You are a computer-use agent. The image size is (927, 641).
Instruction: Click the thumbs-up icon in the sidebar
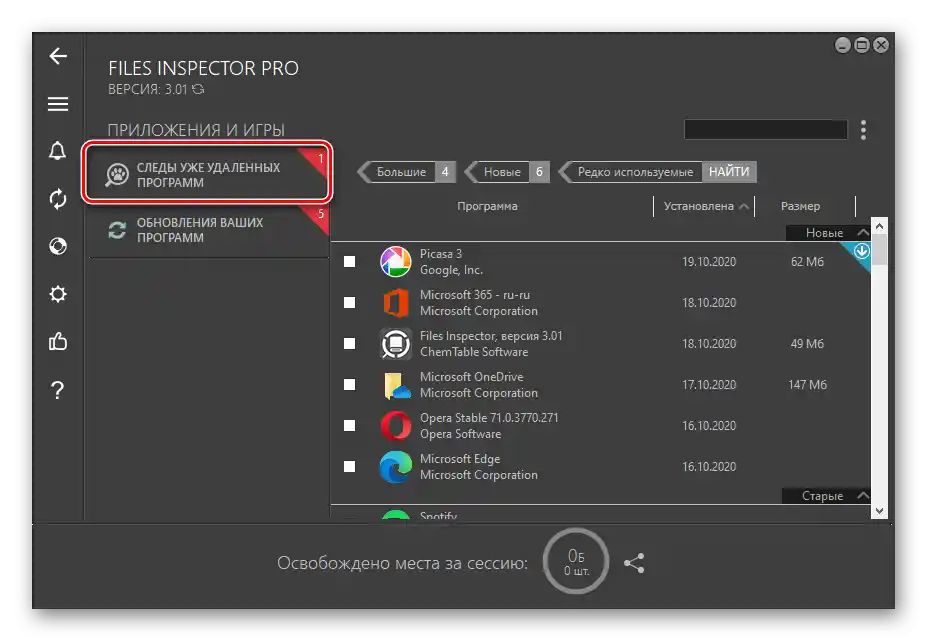coord(58,341)
